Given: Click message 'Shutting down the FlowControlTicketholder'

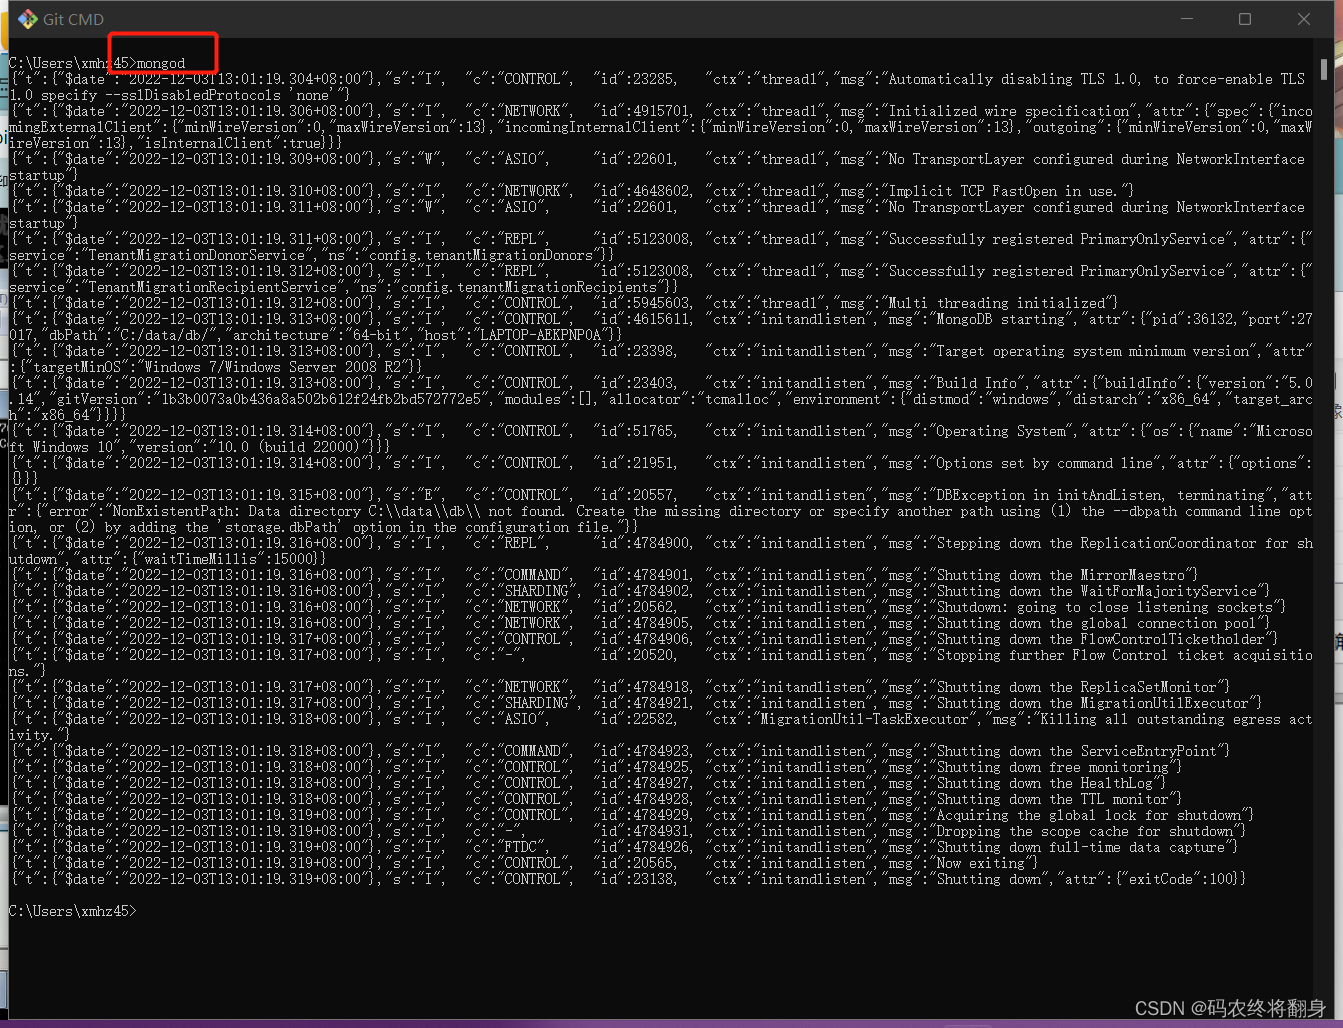Looking at the screenshot, I should [x=1101, y=639].
